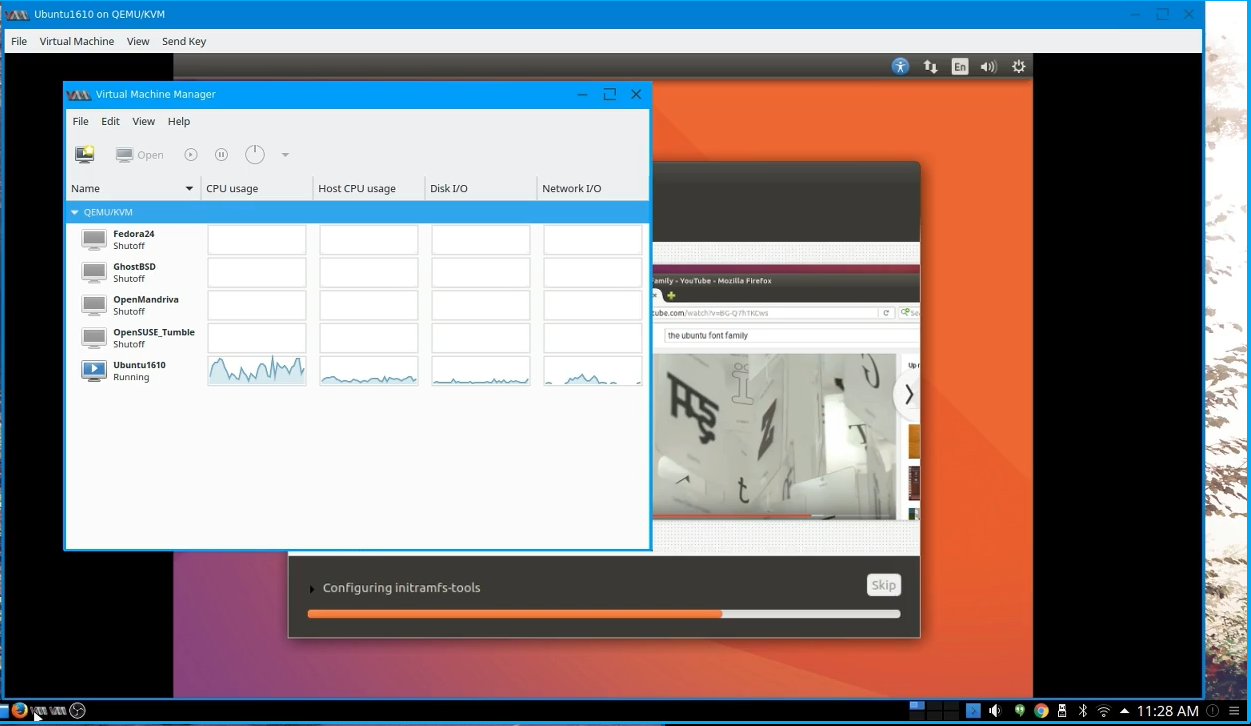The height and width of the screenshot is (726, 1251).
Task: Open Wi-Fi network tray icon
Action: 1103,711
